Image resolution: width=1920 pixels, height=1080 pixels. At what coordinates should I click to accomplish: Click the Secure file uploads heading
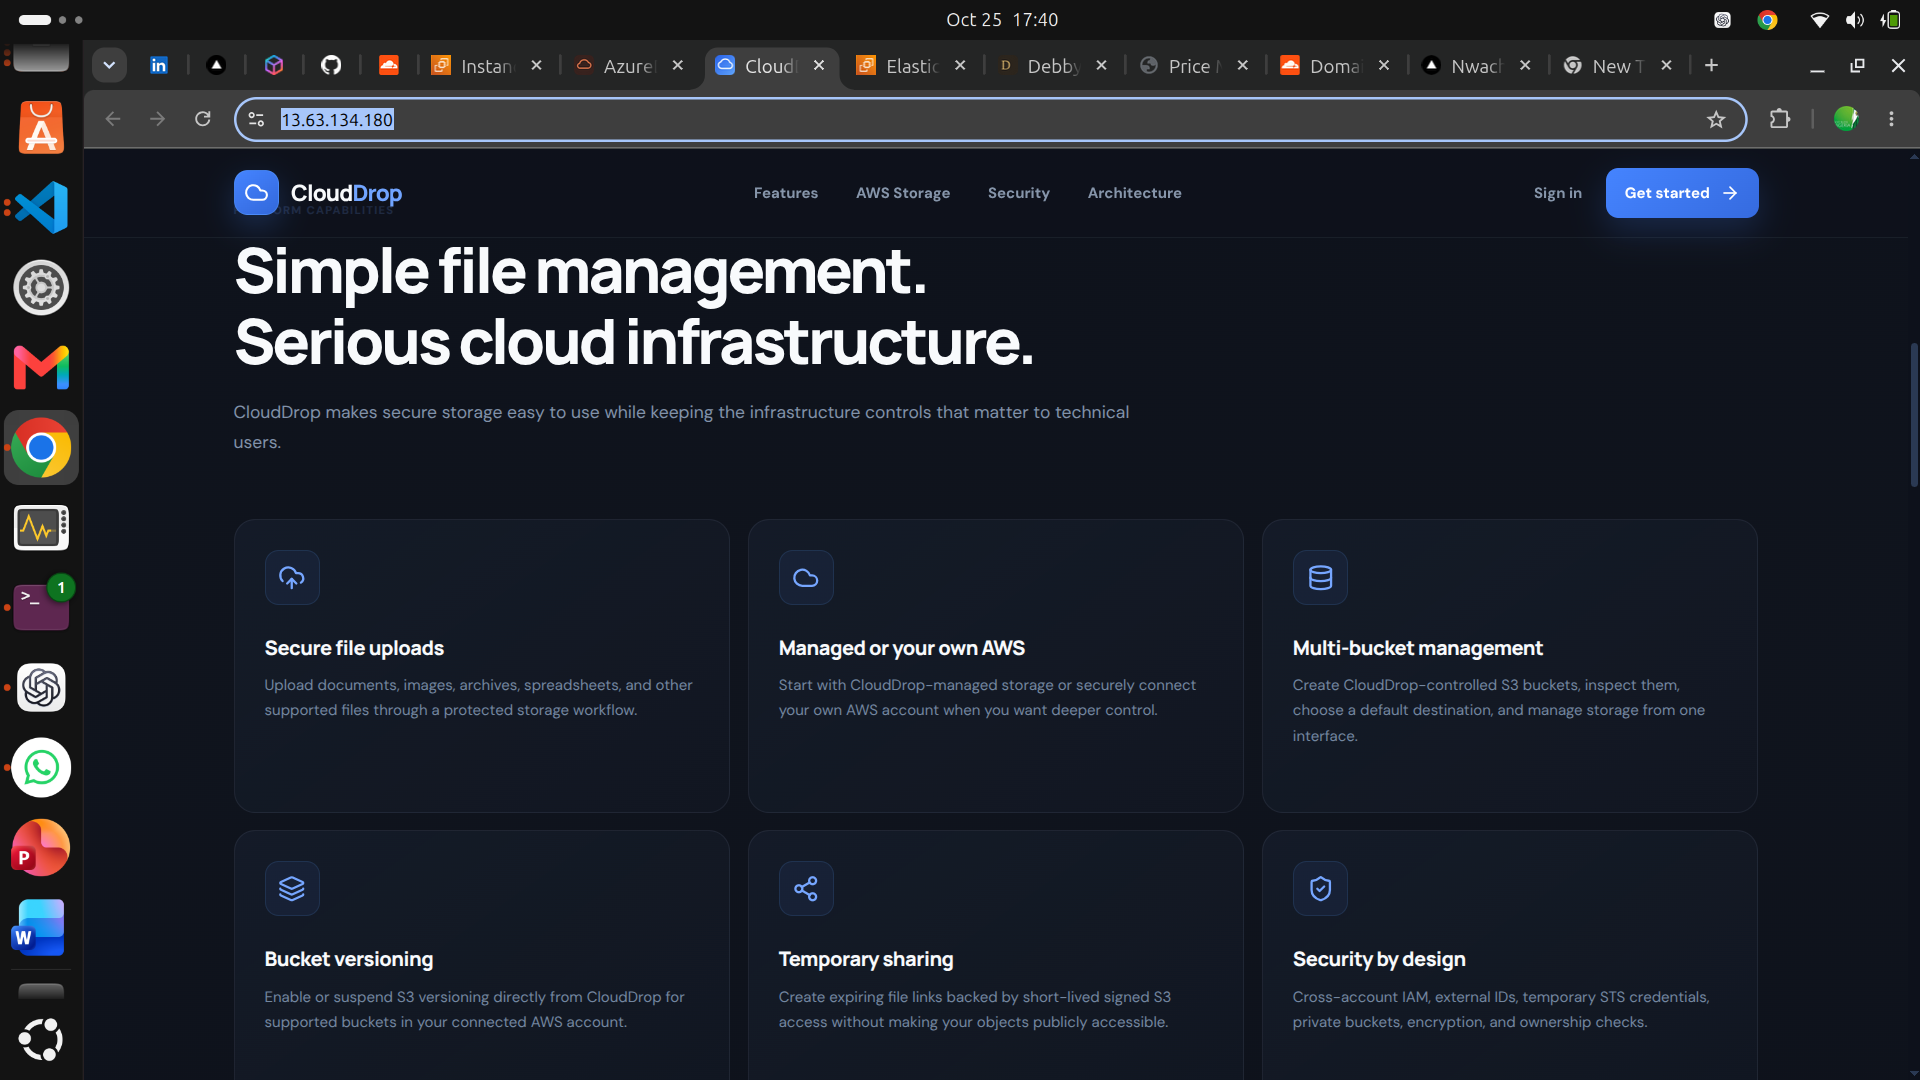[354, 648]
